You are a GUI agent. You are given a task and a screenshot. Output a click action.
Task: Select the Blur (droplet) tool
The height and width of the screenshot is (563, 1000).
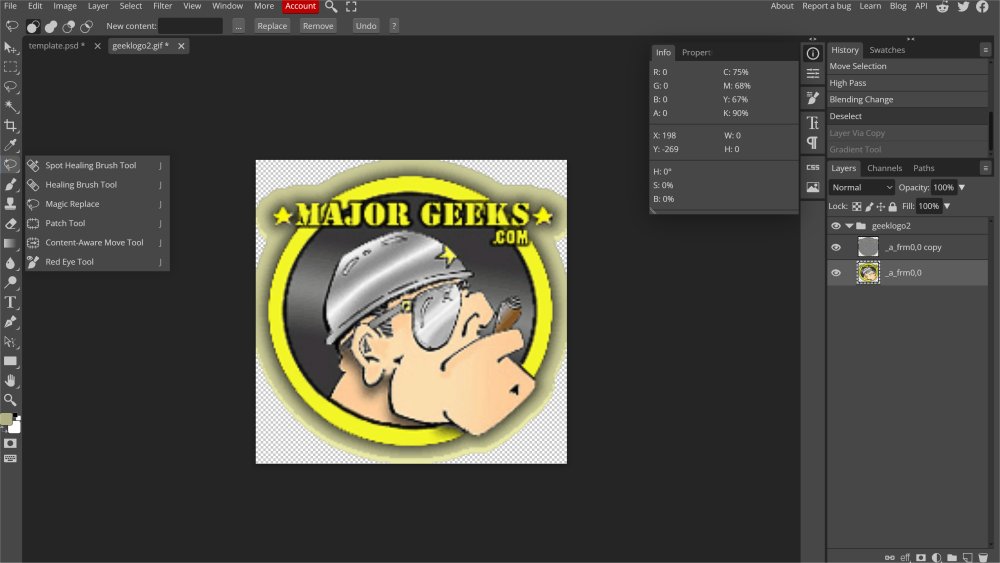[x=10, y=263]
